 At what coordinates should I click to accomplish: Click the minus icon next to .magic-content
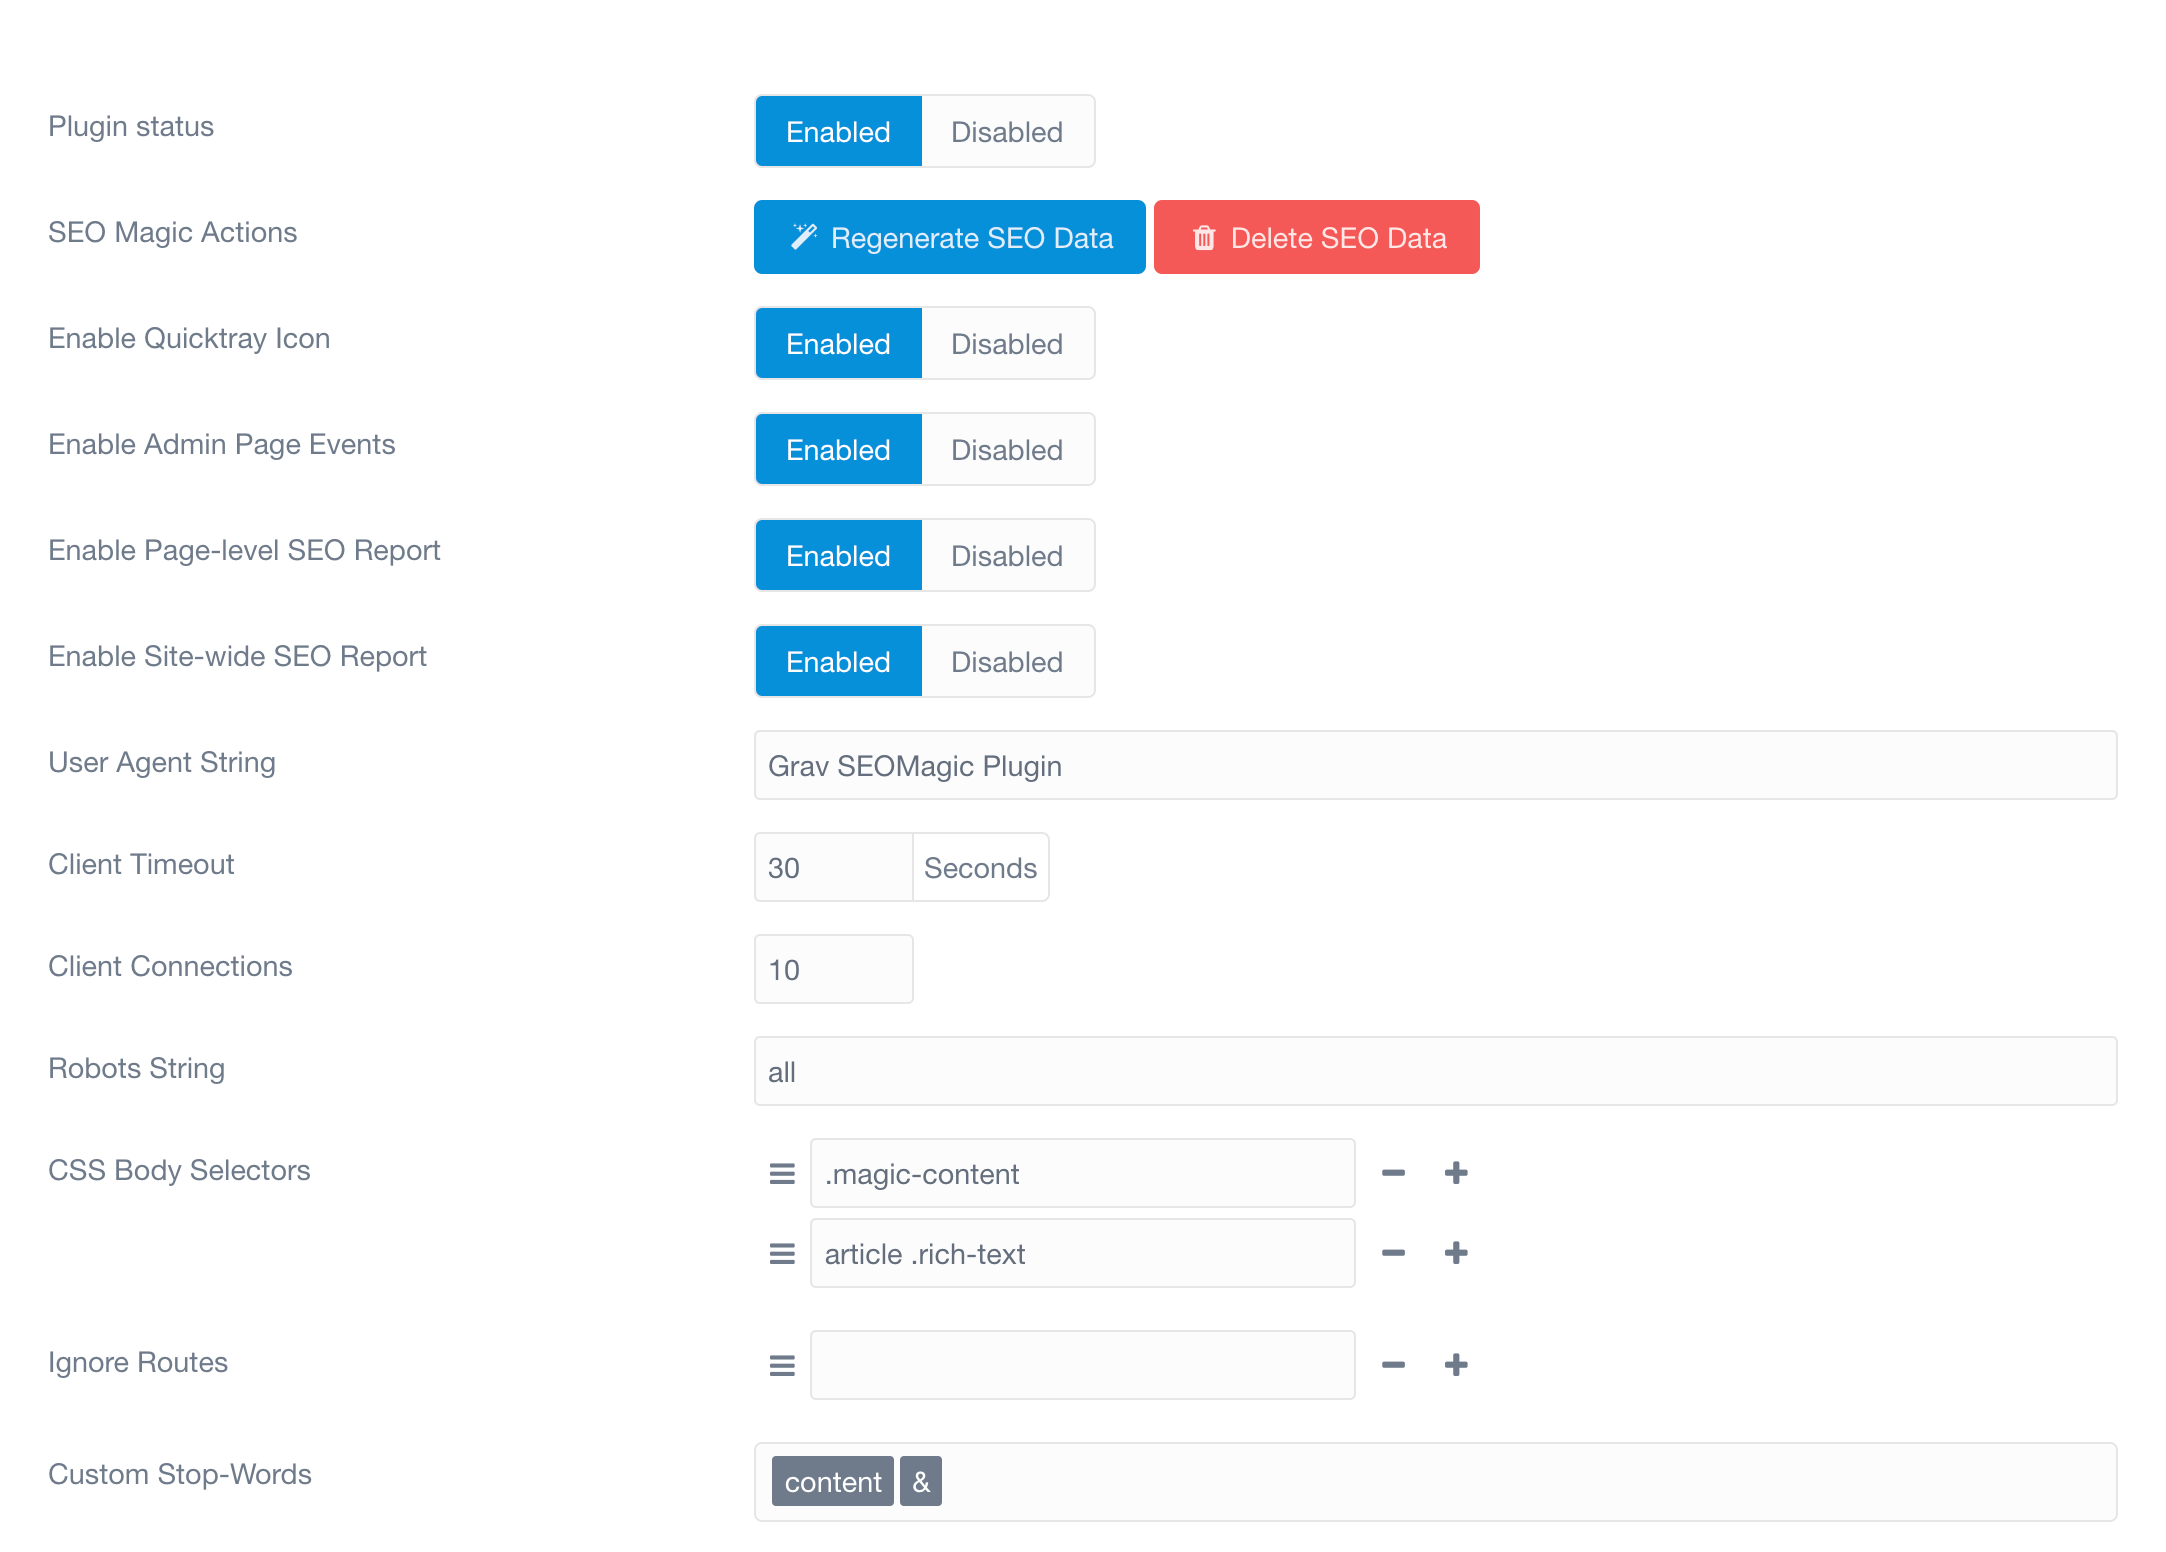point(1394,1172)
